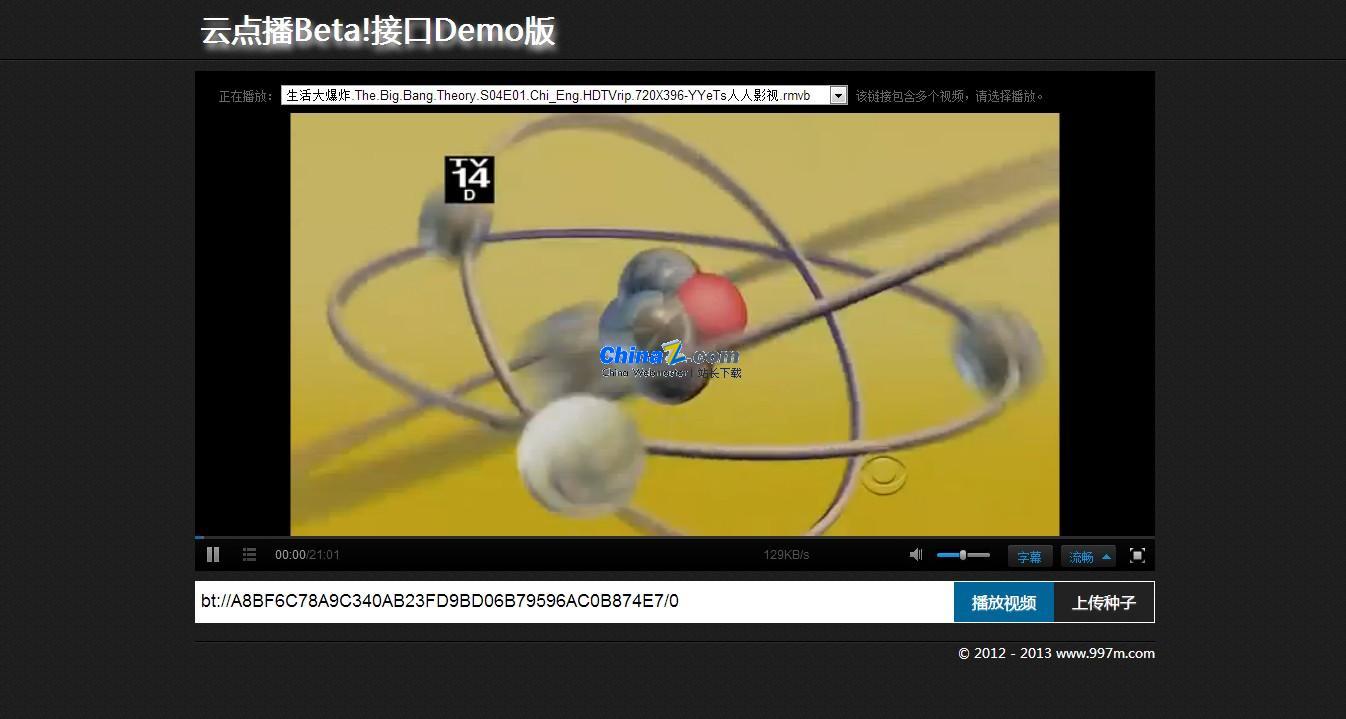
Task: Click the video picture area
Action: (675, 324)
